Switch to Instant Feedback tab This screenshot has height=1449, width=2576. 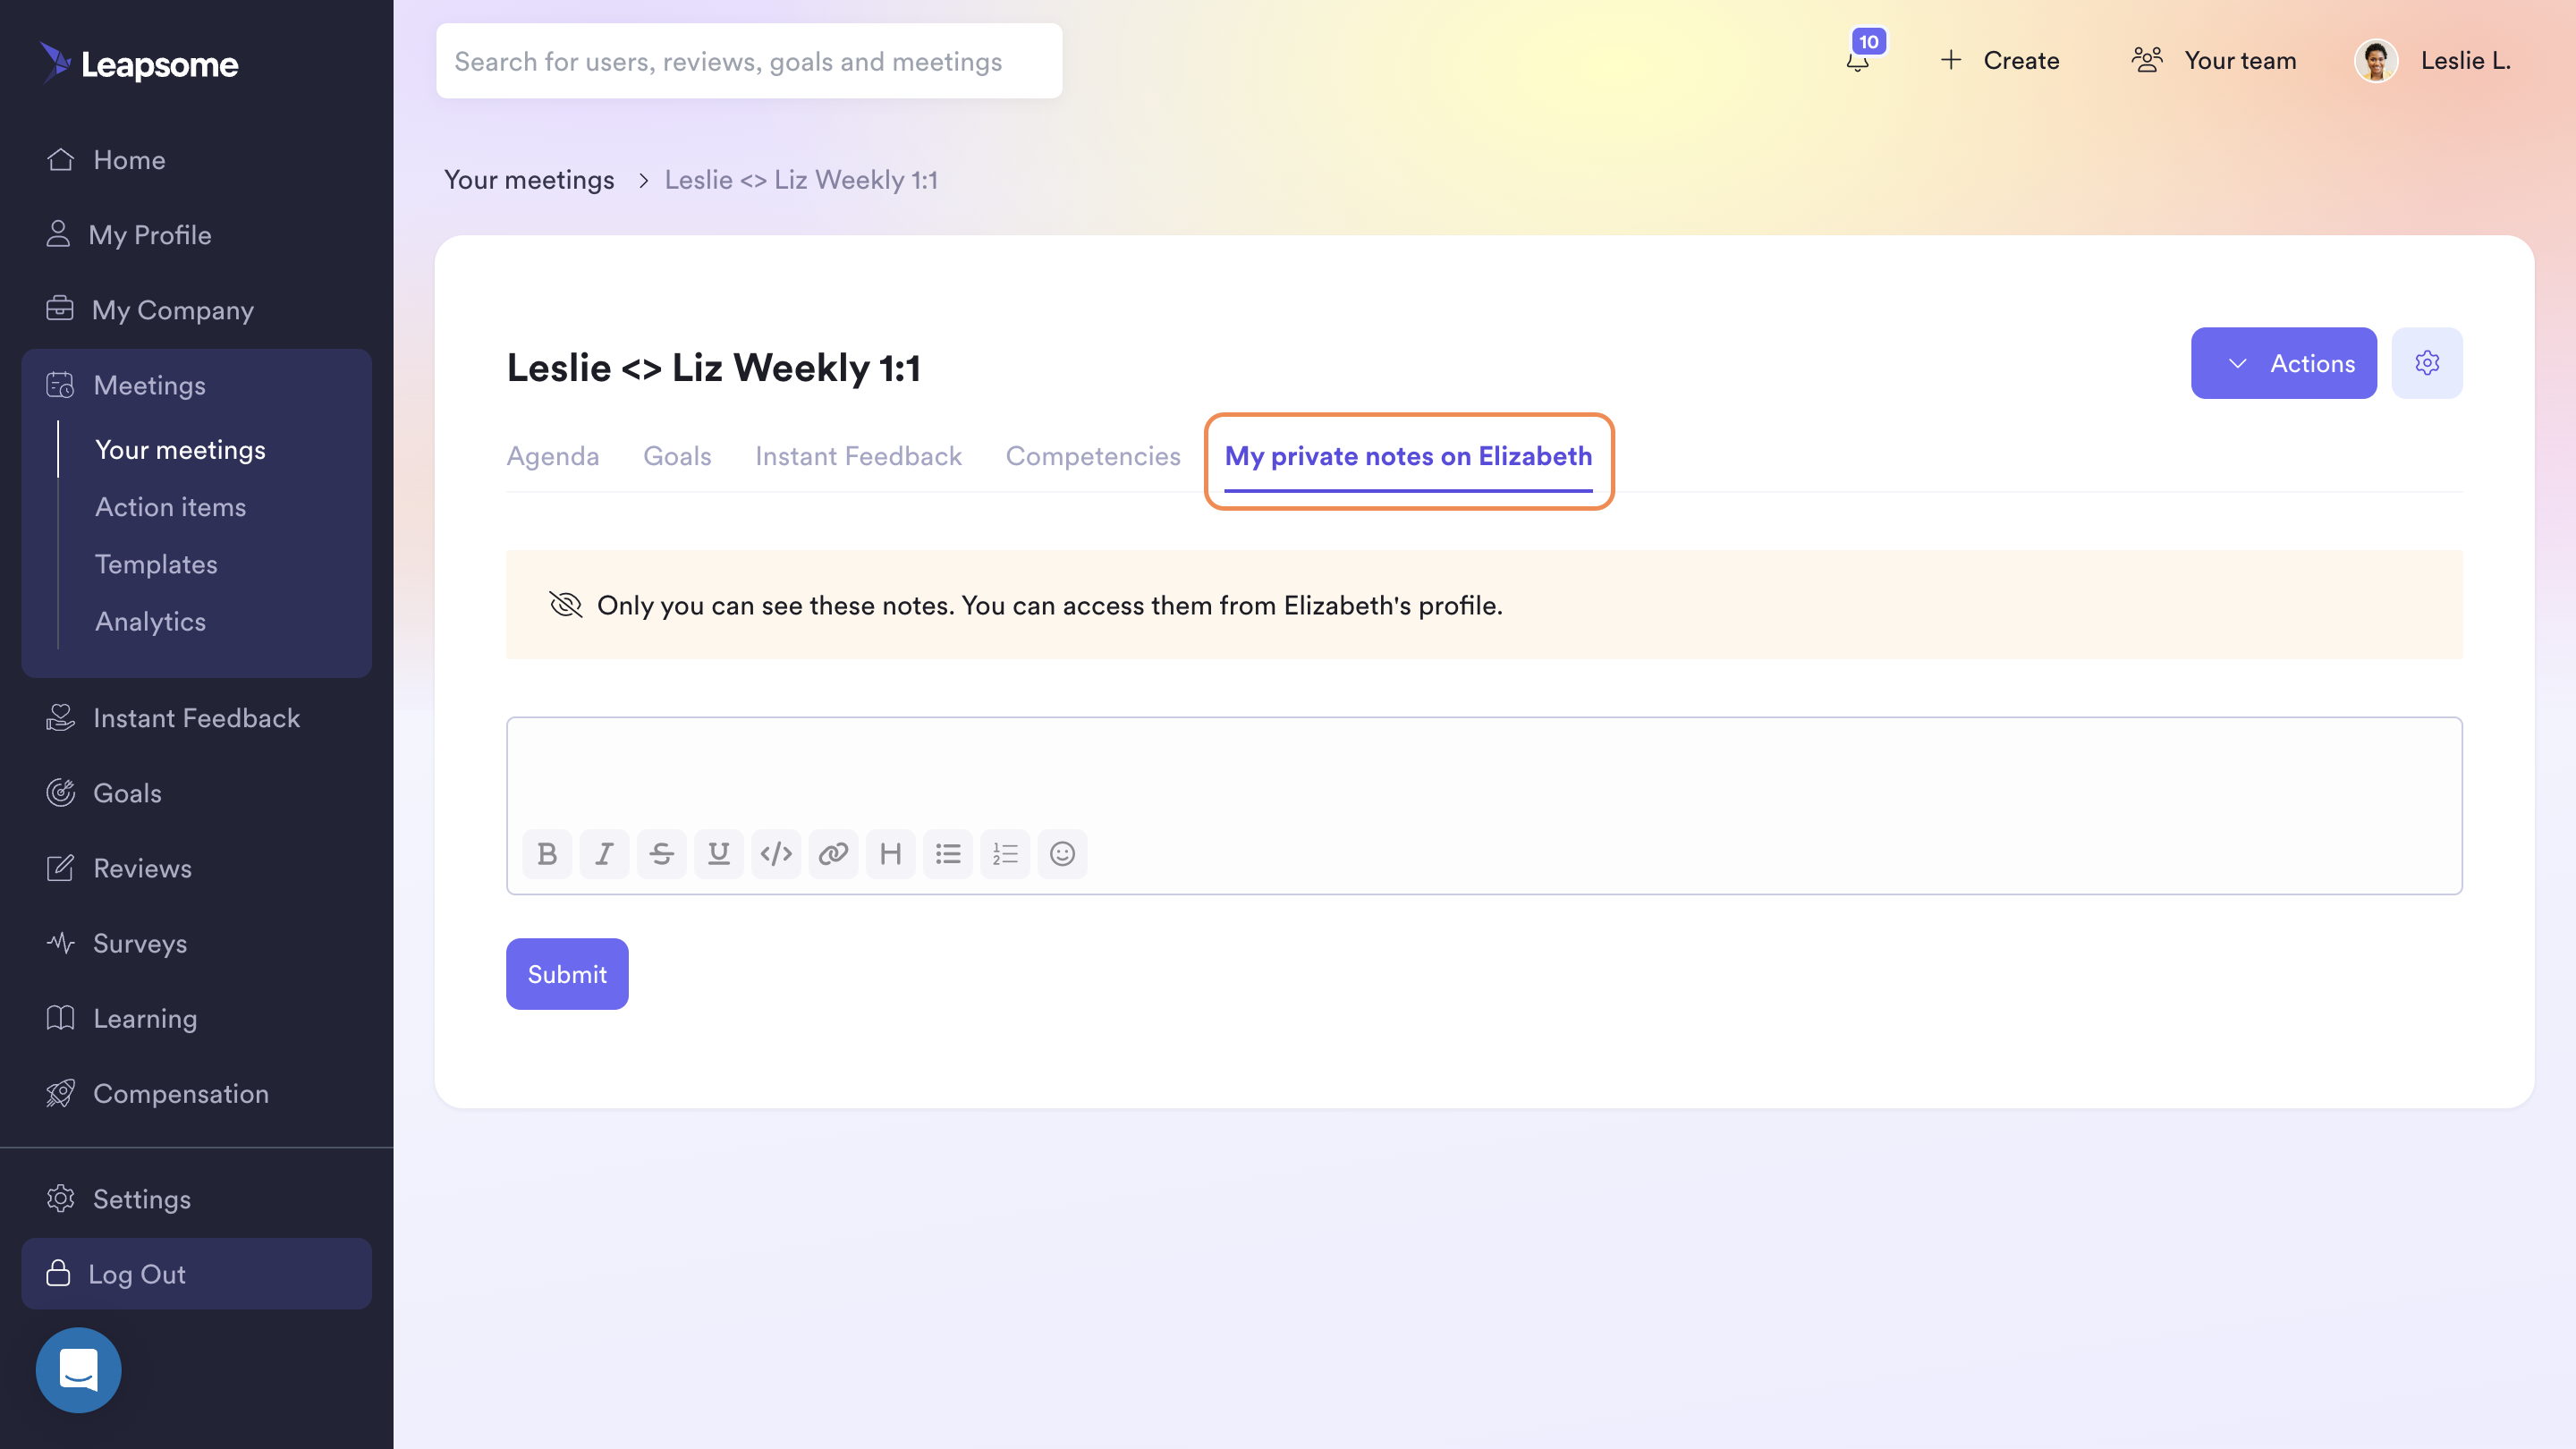pyautogui.click(x=858, y=456)
